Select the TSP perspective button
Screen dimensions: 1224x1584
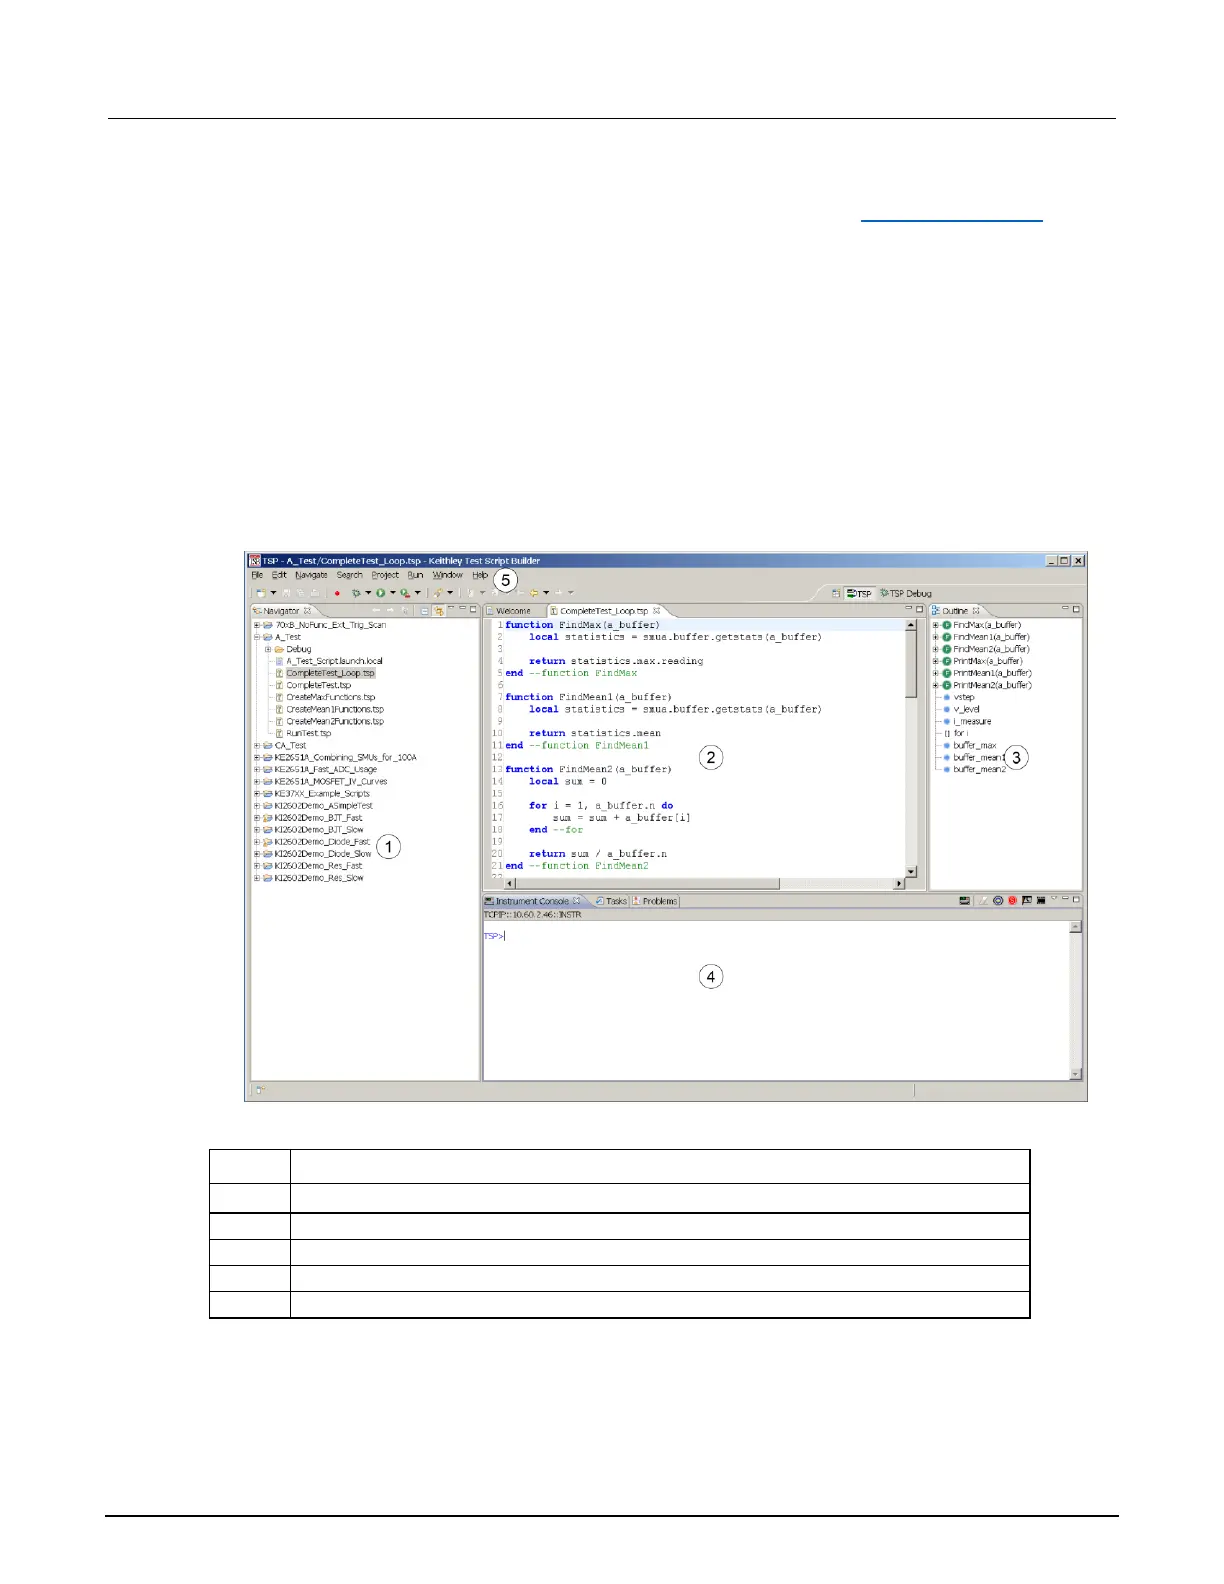(x=859, y=593)
